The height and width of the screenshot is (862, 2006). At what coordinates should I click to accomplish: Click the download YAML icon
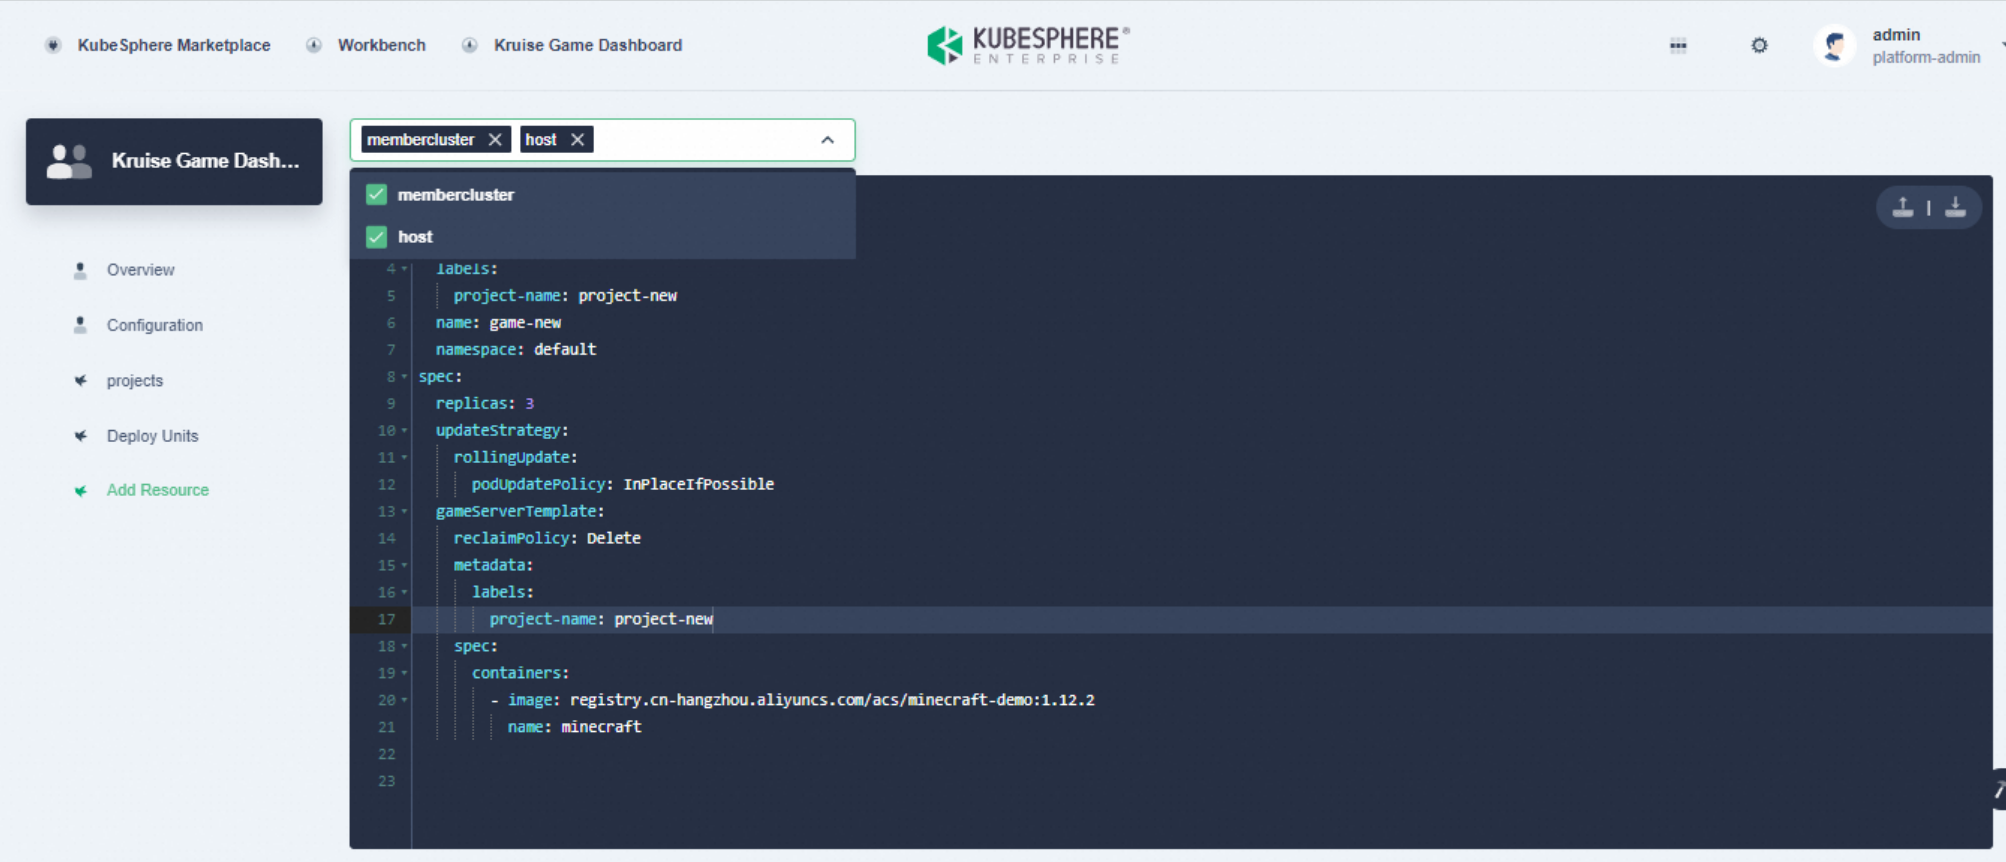point(1955,207)
